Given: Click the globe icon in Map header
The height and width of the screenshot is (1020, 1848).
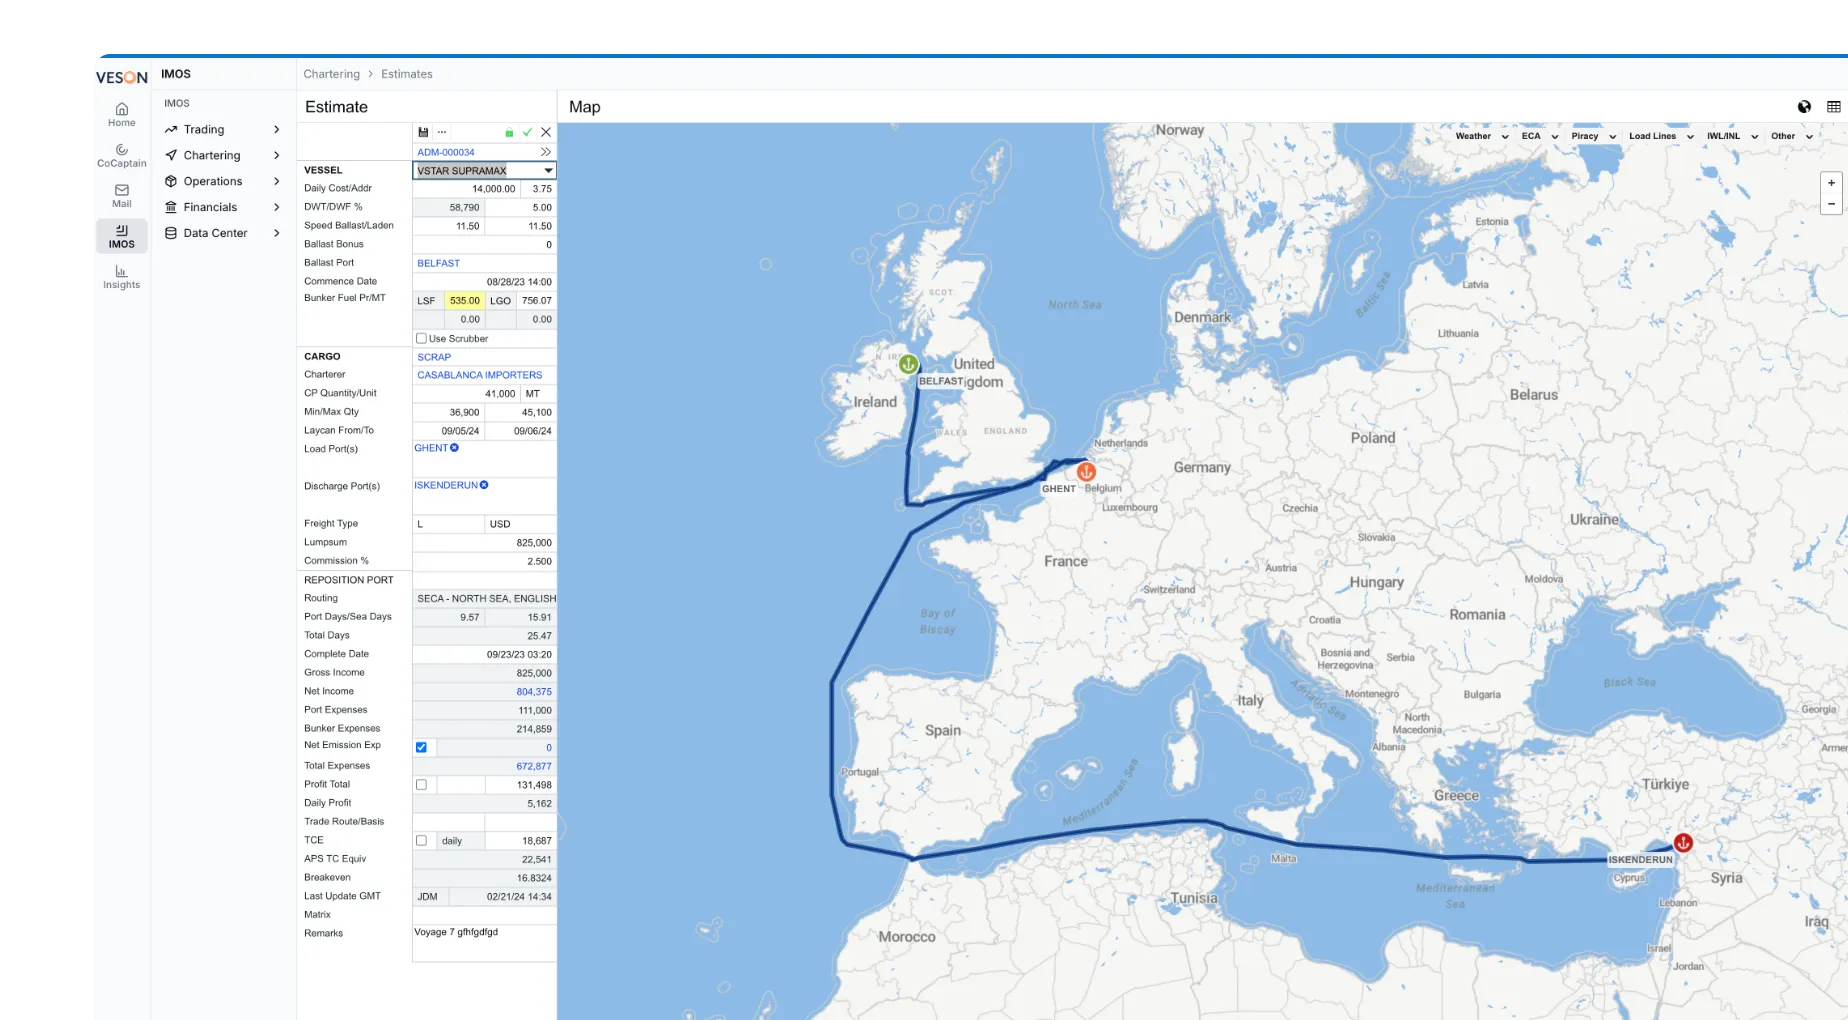Looking at the screenshot, I should click(1804, 107).
